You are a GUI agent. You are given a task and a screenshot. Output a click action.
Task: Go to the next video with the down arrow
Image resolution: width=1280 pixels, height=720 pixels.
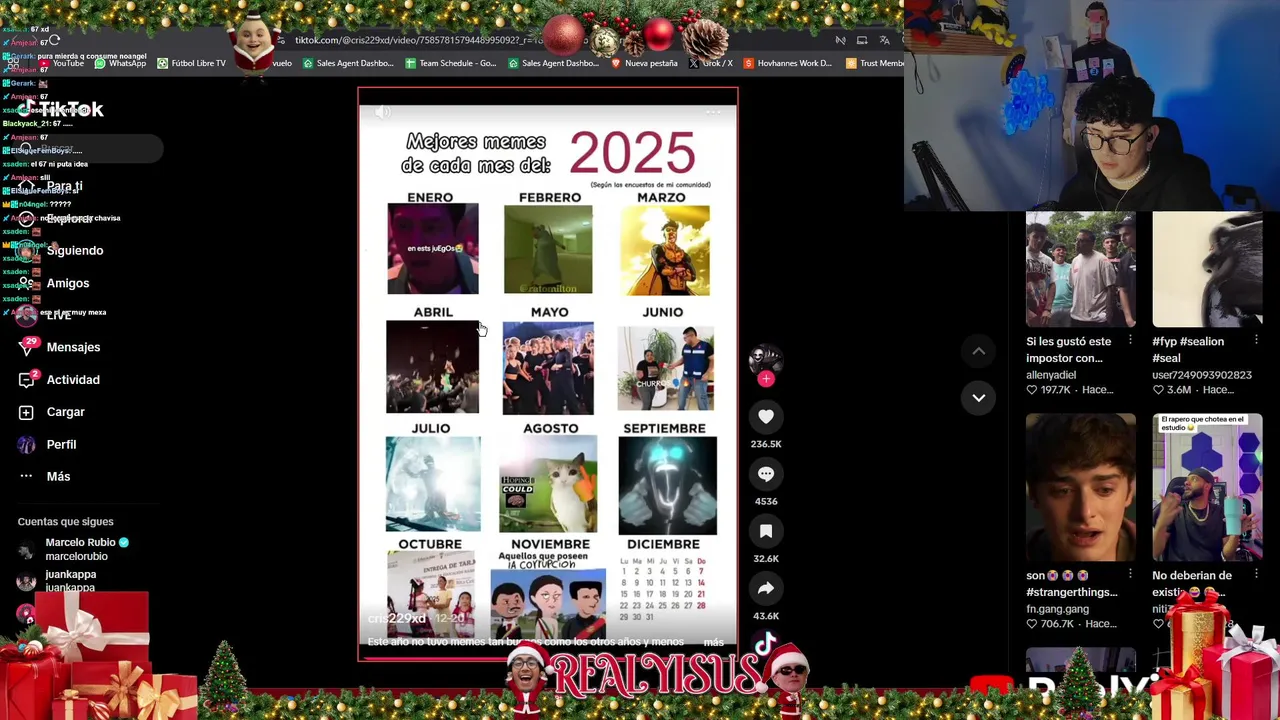(979, 397)
